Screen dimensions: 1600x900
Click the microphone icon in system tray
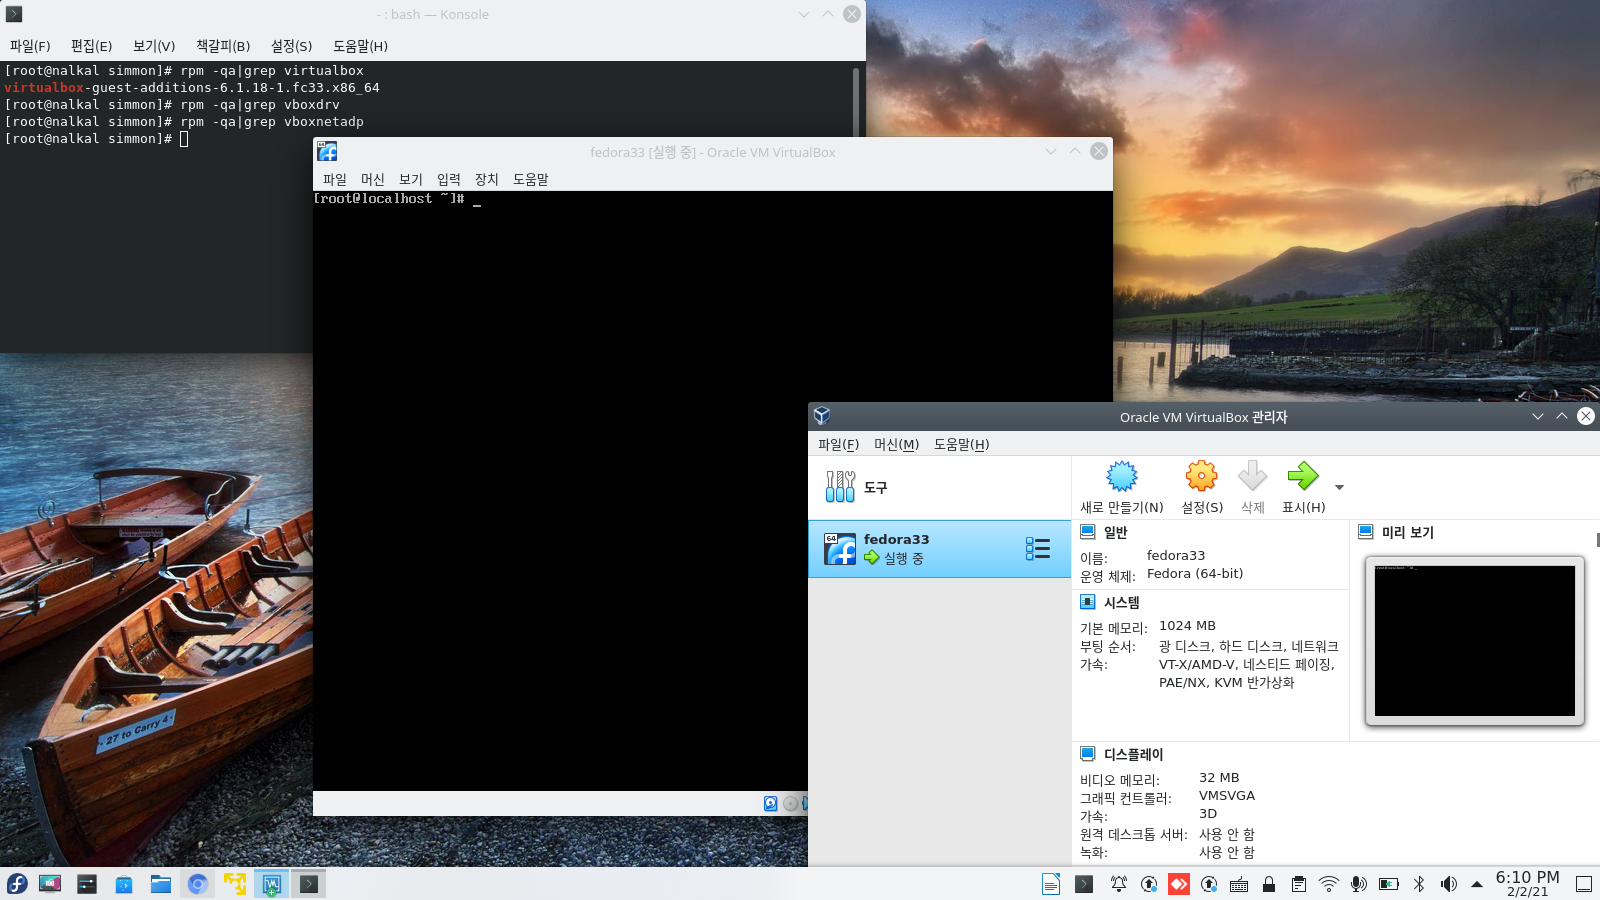point(1359,884)
